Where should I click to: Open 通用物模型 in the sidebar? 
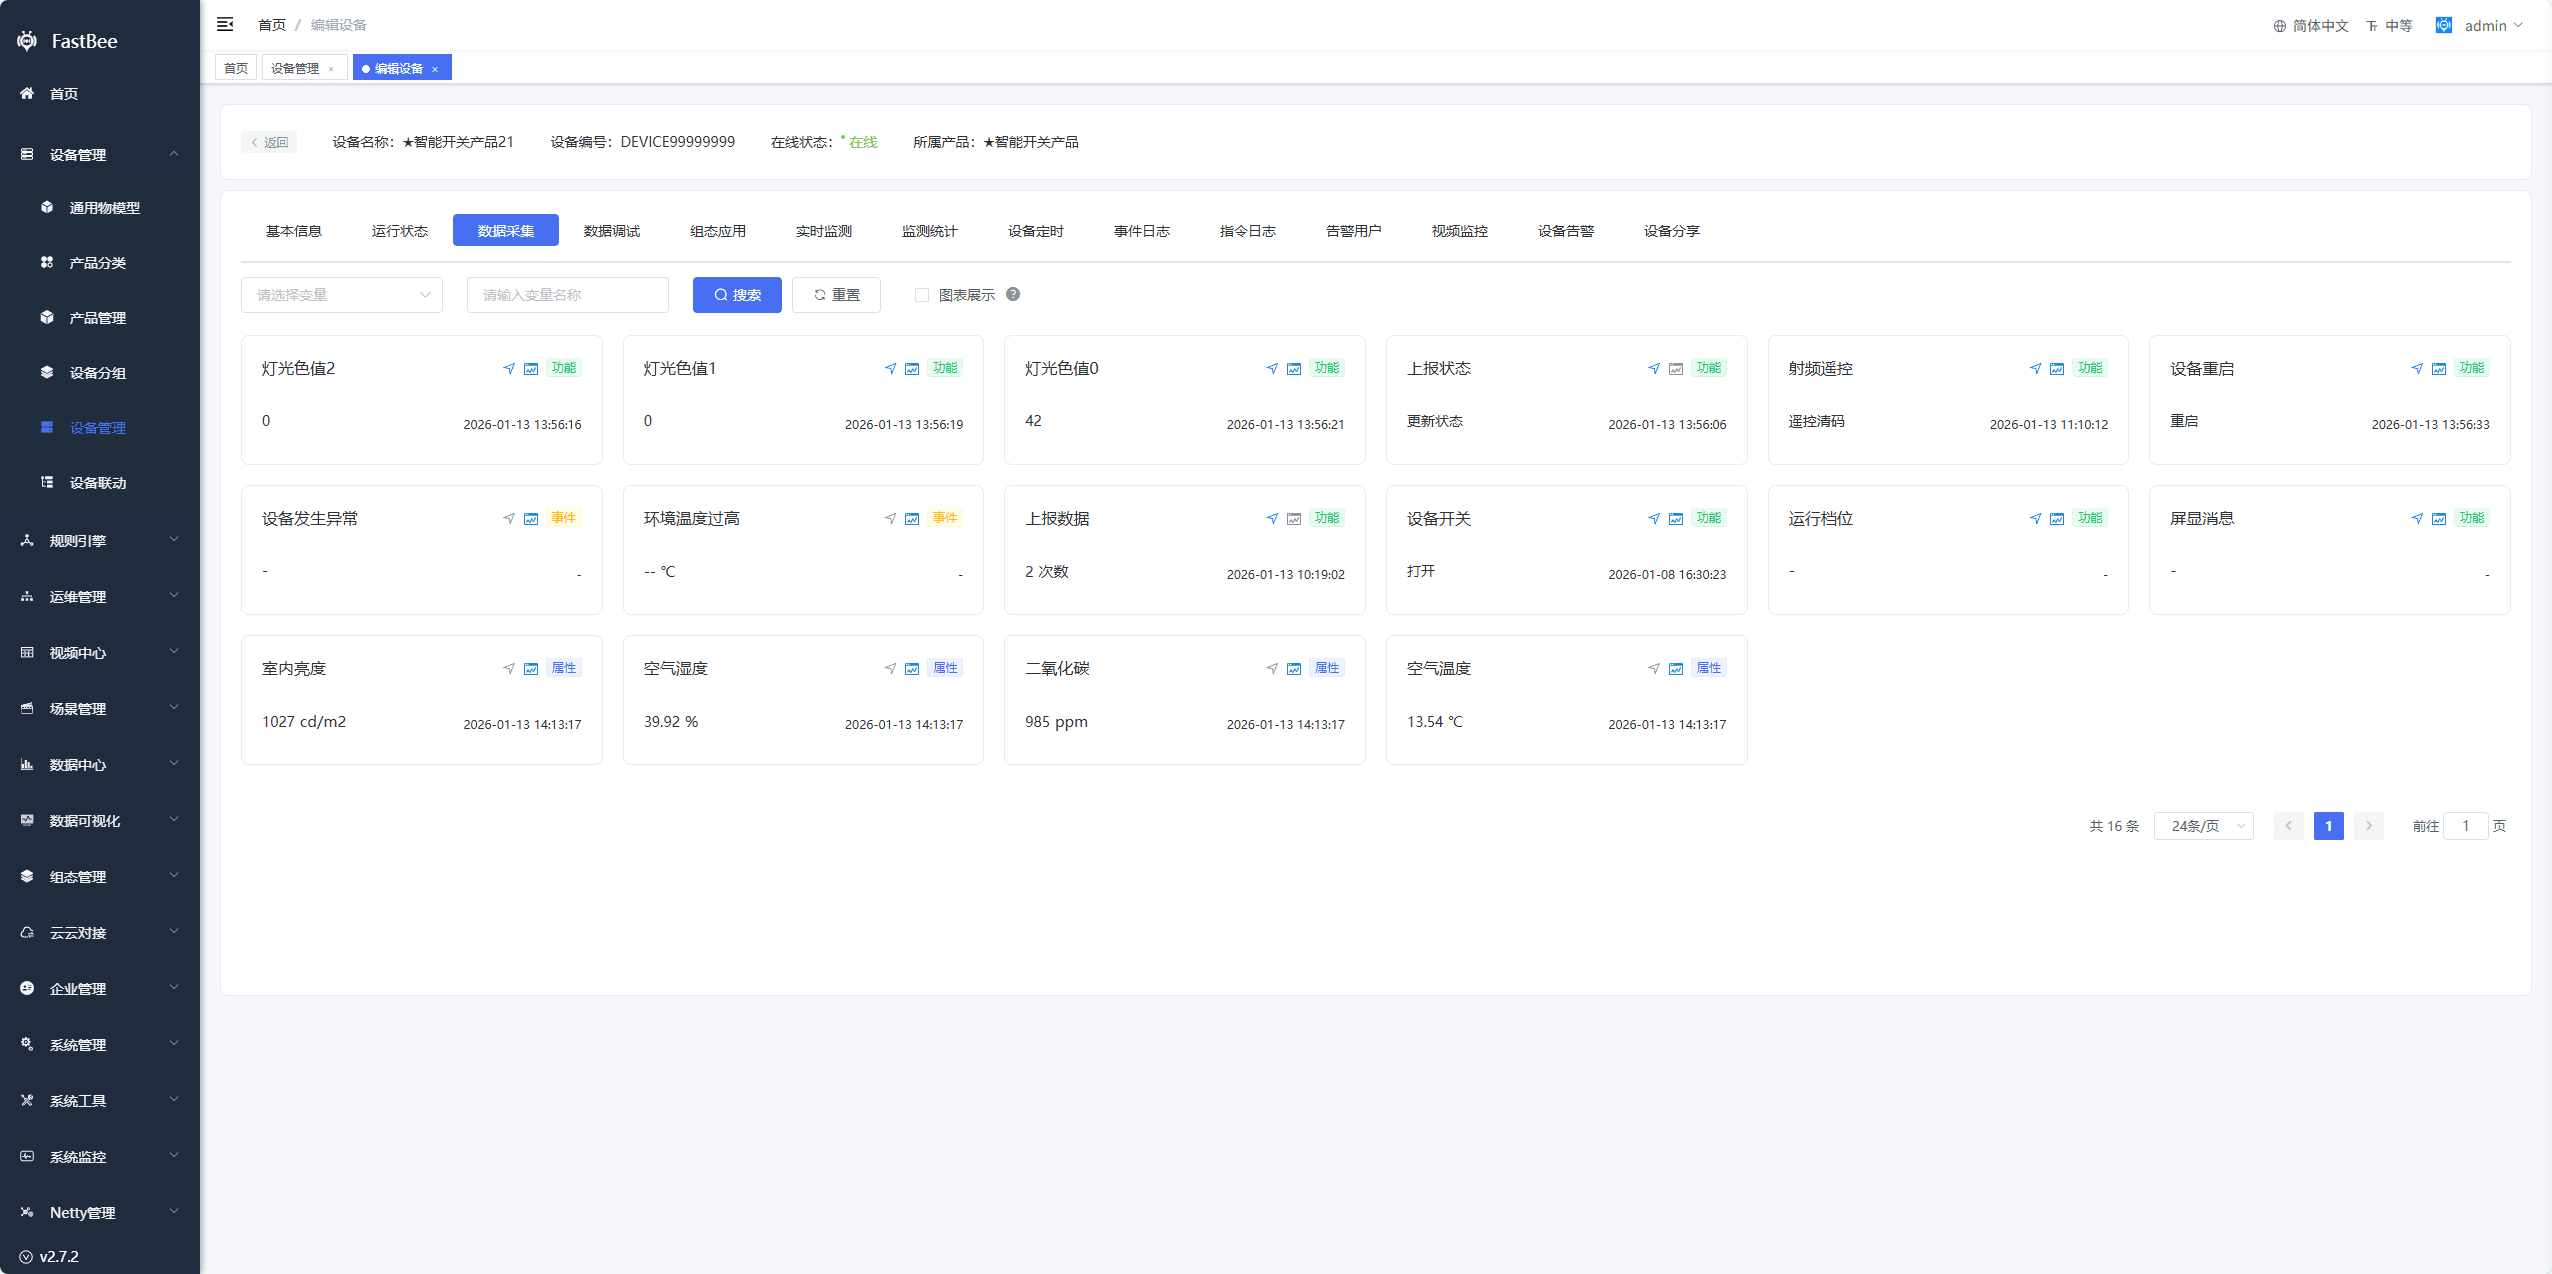click(x=100, y=207)
